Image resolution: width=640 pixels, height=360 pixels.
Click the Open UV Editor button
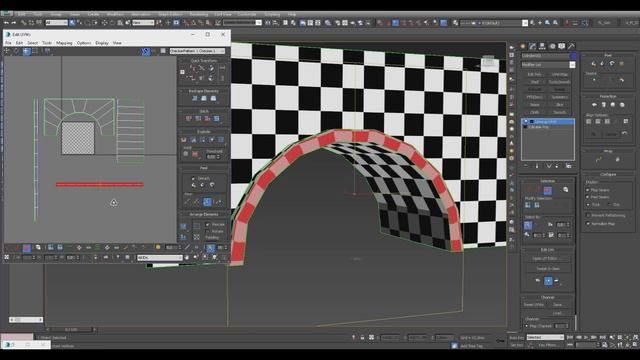(x=548, y=259)
